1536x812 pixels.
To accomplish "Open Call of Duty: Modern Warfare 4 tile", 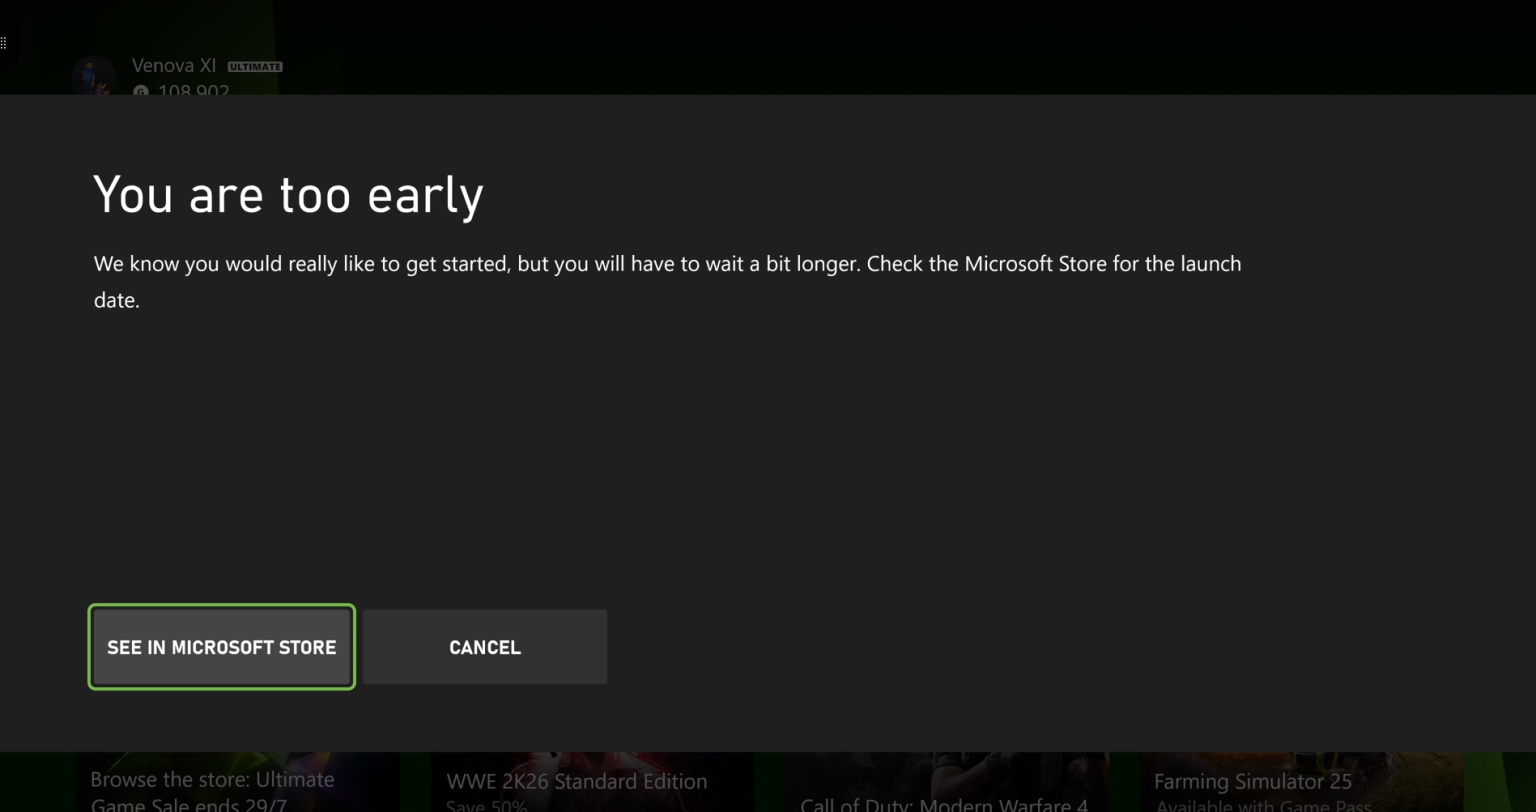I will click(947, 783).
